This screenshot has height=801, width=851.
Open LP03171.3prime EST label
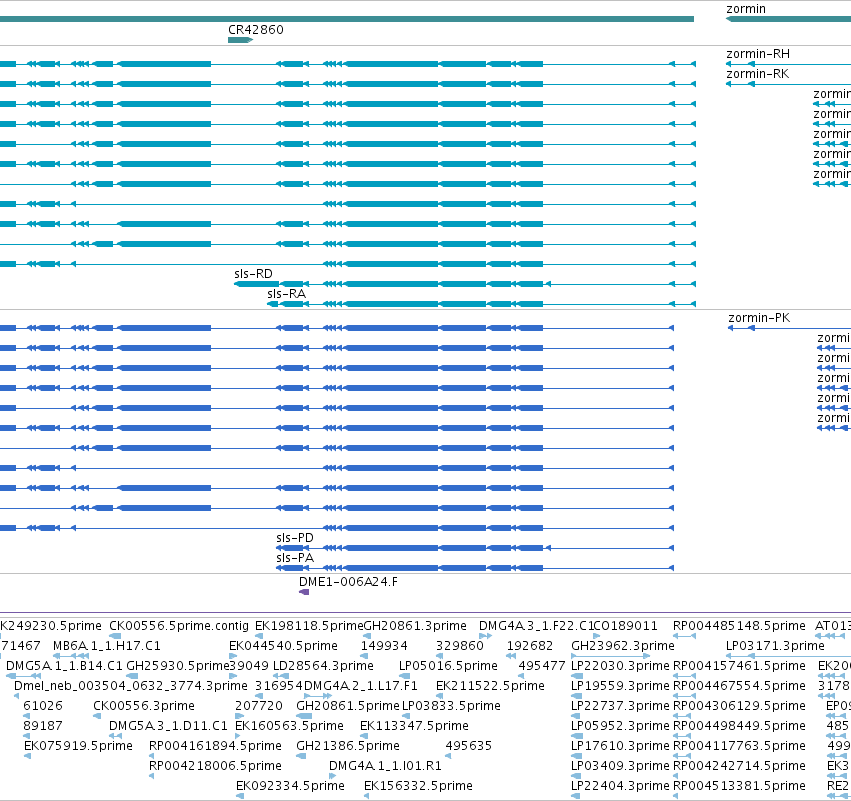tap(775, 646)
